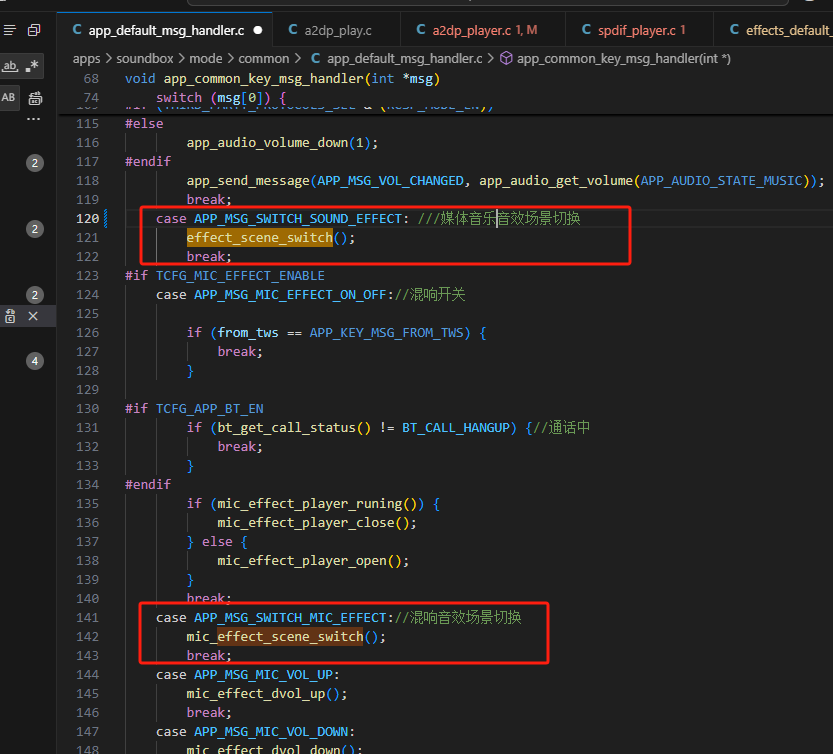Open the a2dp_play.c tab
Image resolution: width=833 pixels, height=754 pixels.
[x=337, y=30]
